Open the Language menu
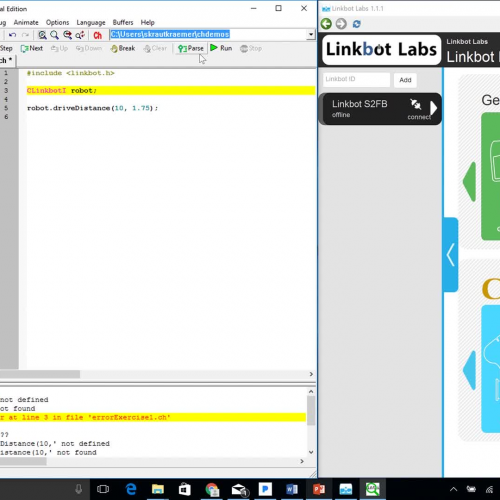 coord(91,22)
